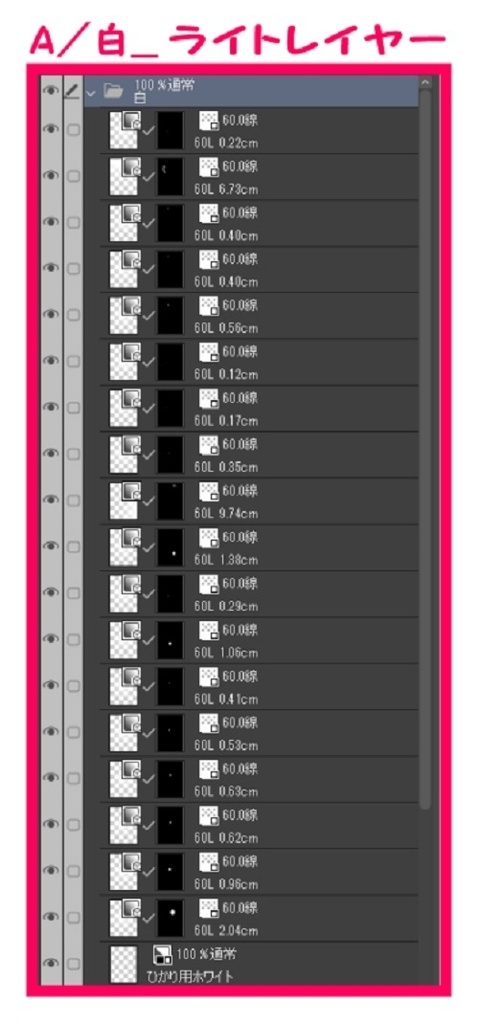479x1024 pixels.
Task: Select the mask thumbnail of 60L 2.04cm layer
Action: [171, 918]
